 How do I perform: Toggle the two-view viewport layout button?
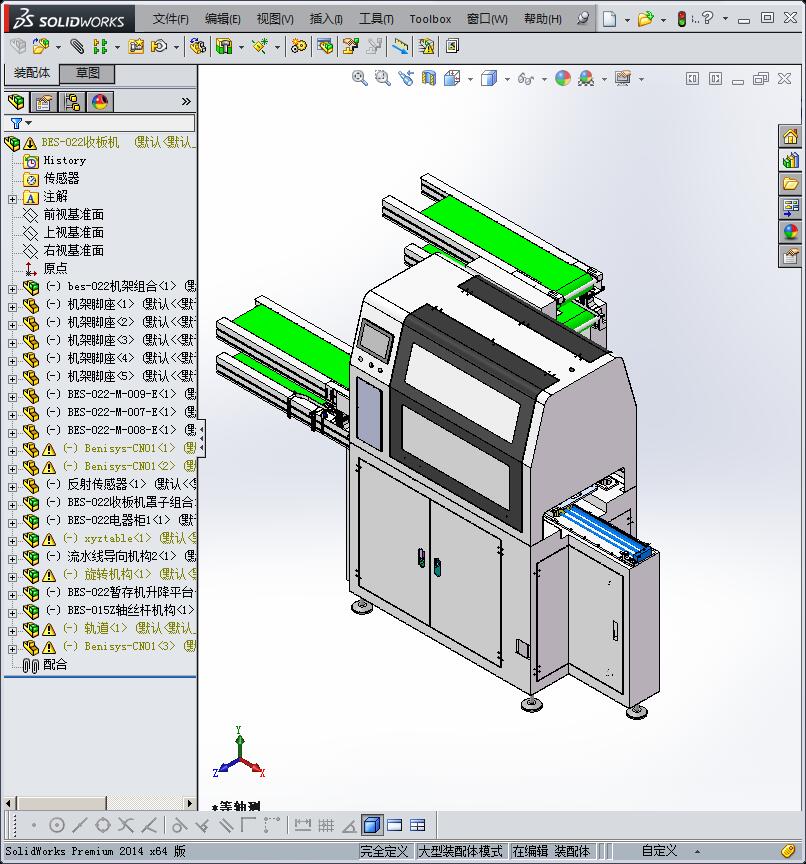click(394, 825)
